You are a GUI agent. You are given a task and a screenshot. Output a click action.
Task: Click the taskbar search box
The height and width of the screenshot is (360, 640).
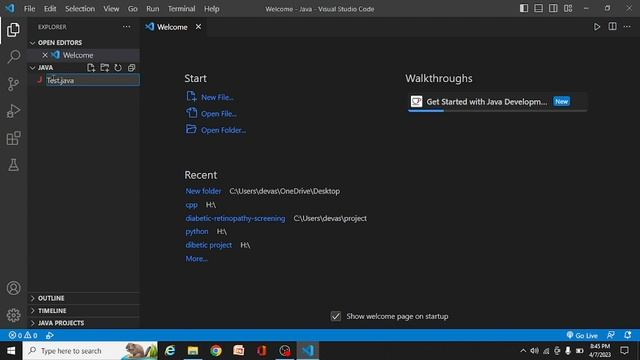(90, 351)
